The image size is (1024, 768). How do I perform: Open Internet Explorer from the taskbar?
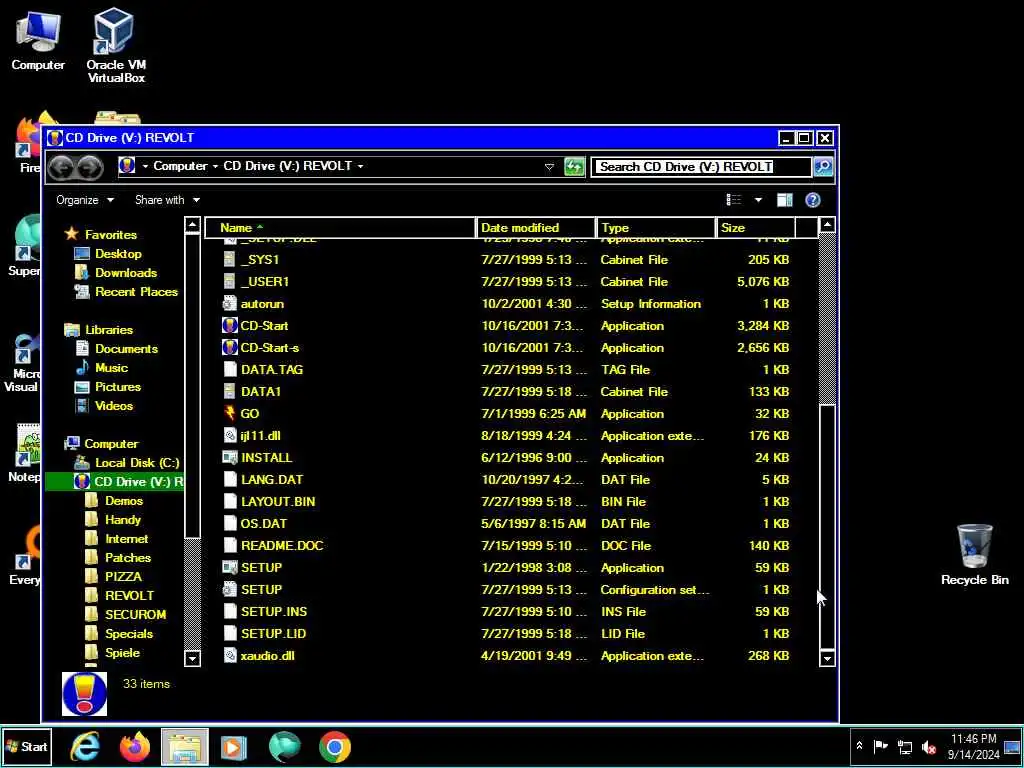tap(85, 746)
